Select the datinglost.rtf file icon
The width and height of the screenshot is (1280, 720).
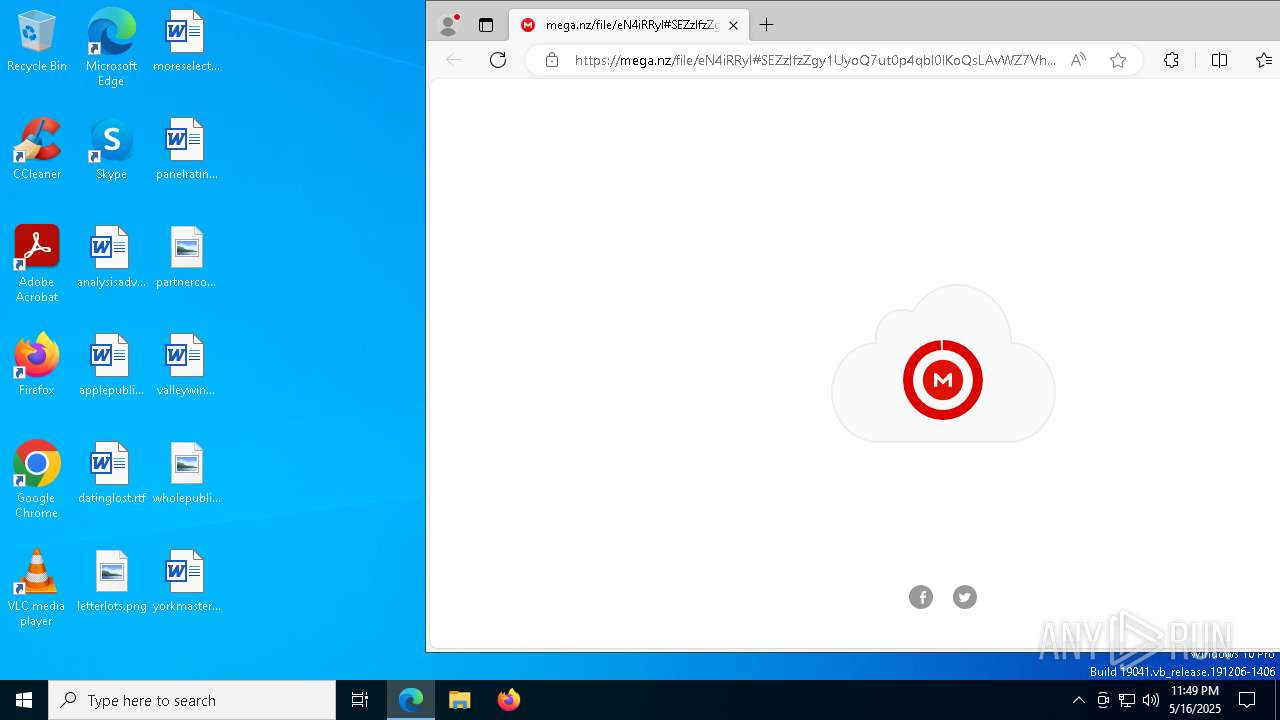111,473
